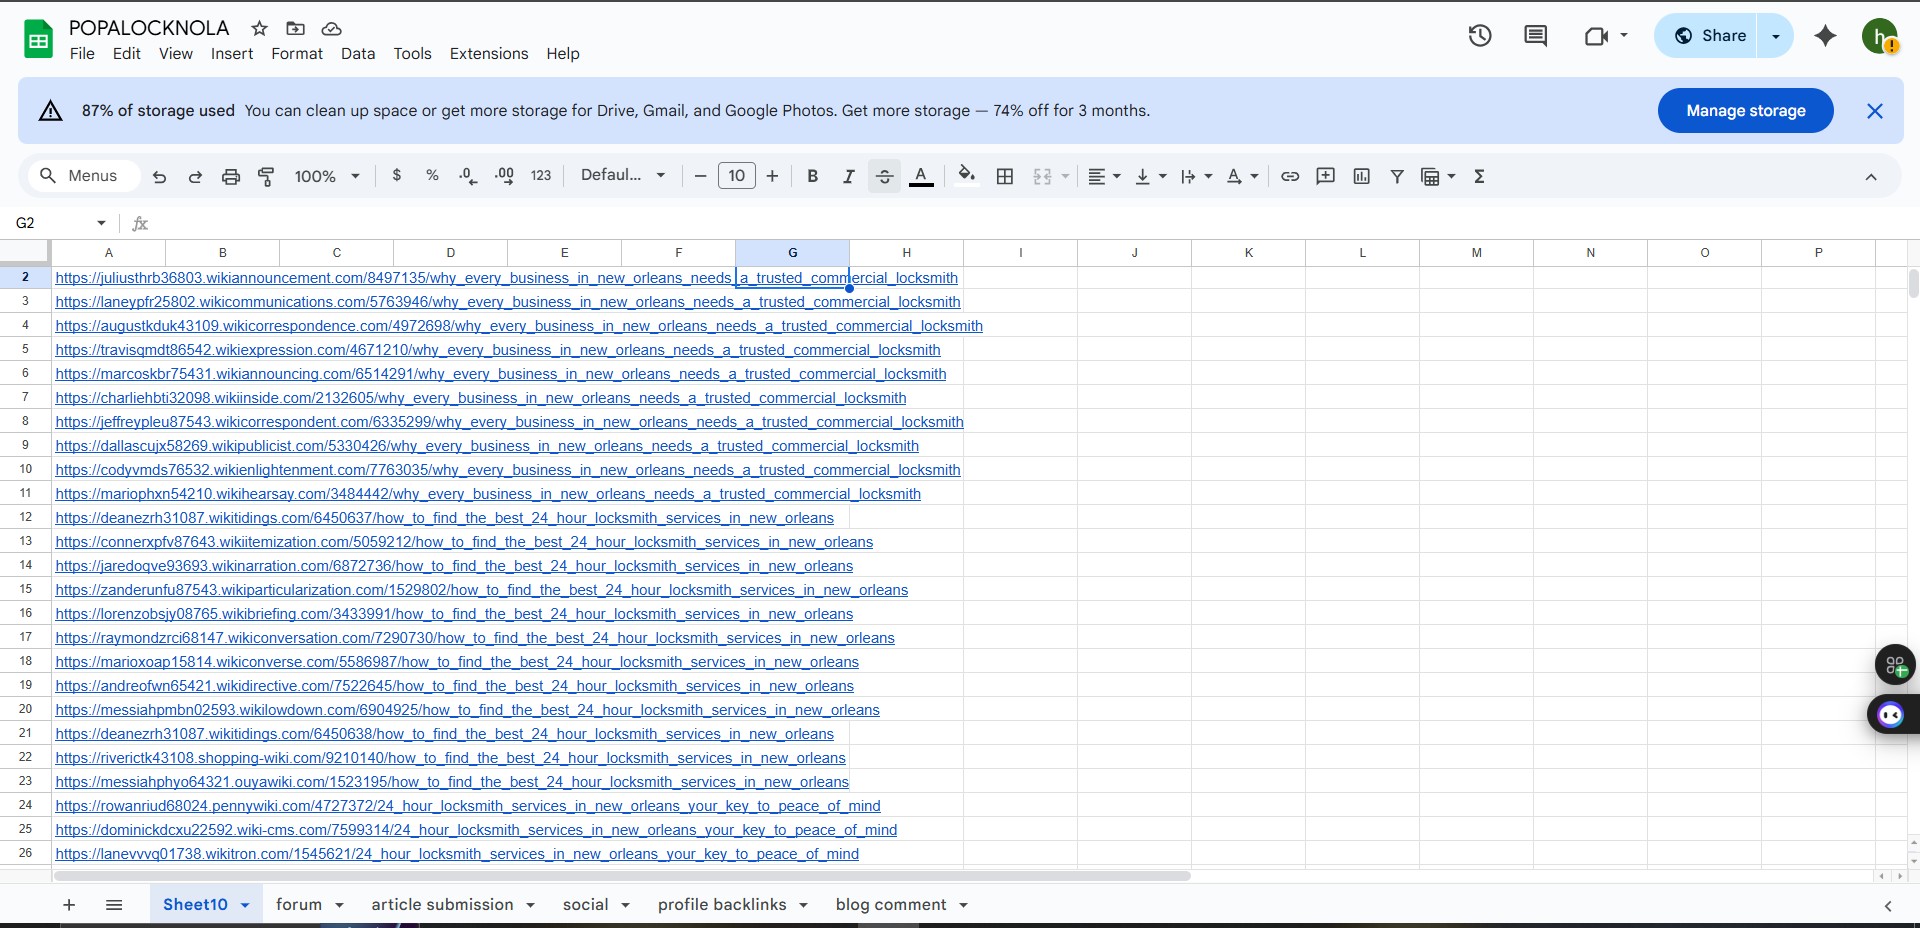The image size is (1920, 928).
Task: Open the fill color picker
Action: point(966,176)
